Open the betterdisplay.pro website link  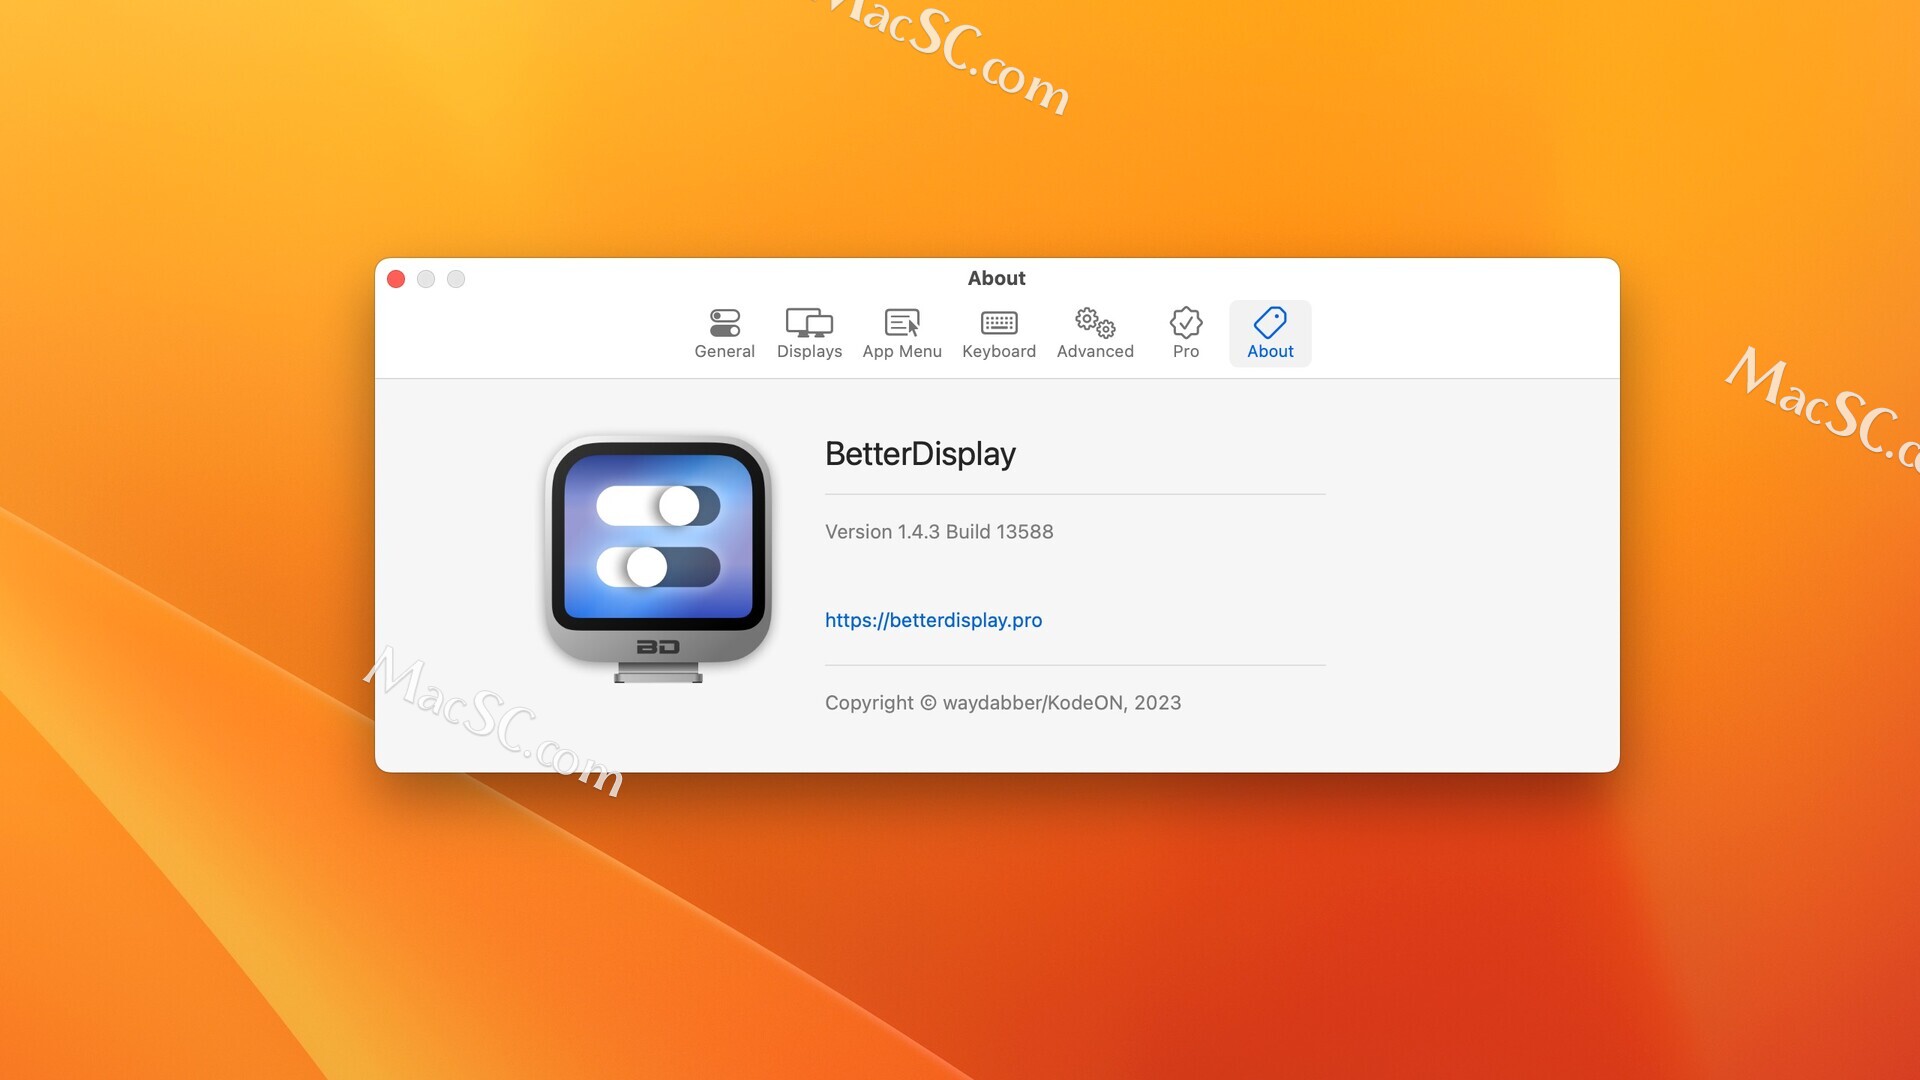pyautogui.click(x=933, y=620)
